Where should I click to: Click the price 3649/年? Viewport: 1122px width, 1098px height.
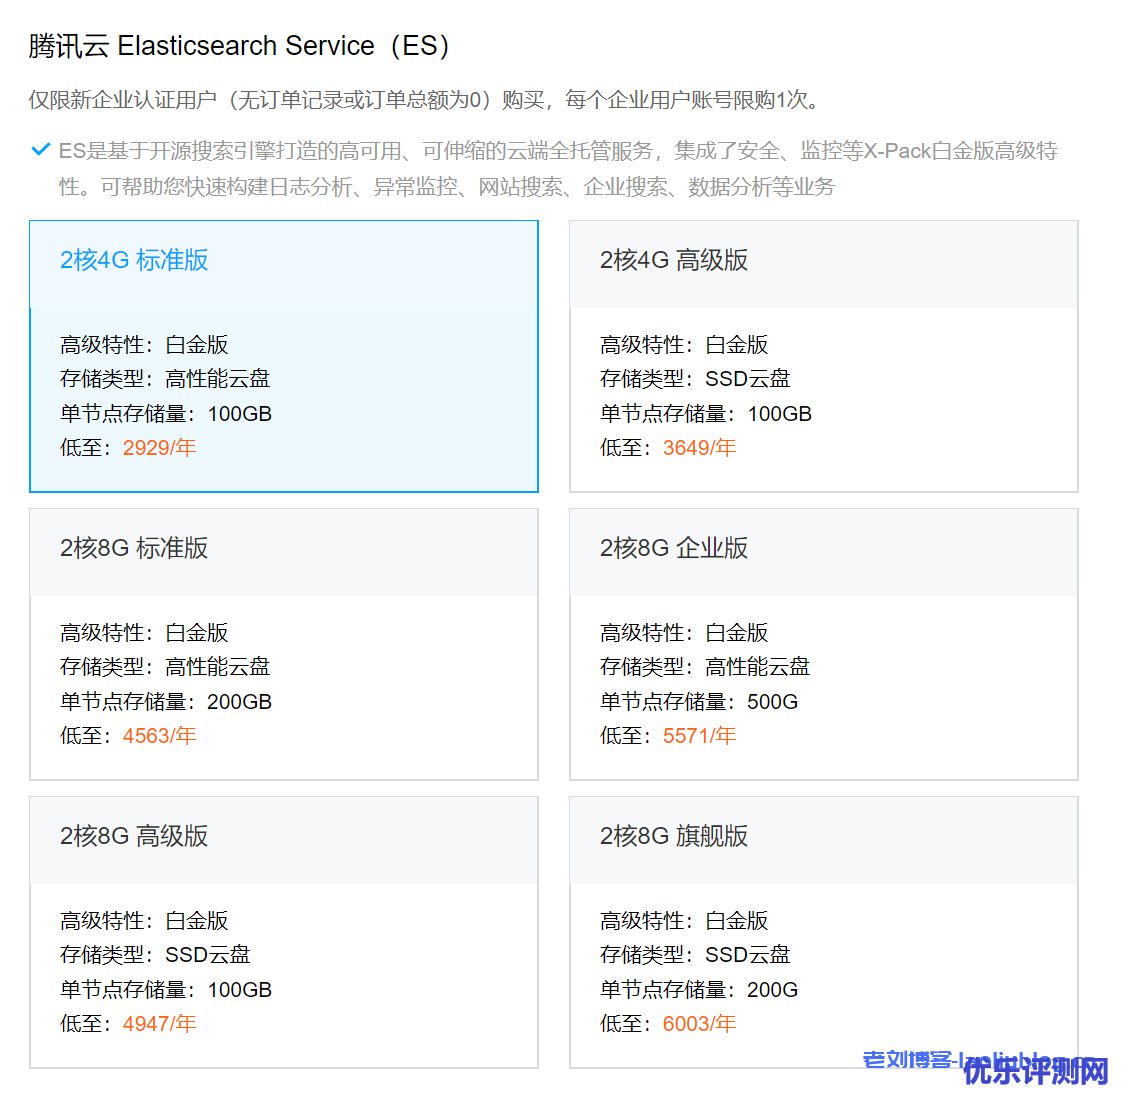[x=699, y=448]
